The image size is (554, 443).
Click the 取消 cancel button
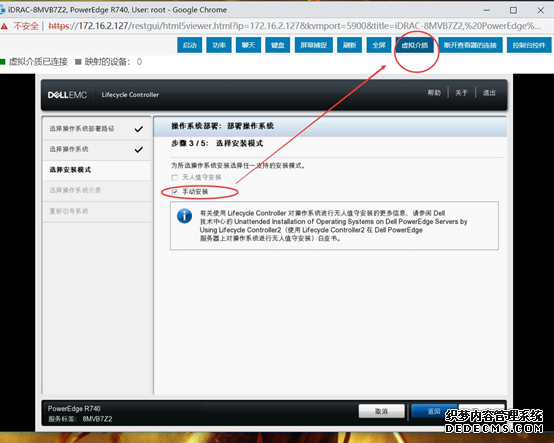coord(382,411)
